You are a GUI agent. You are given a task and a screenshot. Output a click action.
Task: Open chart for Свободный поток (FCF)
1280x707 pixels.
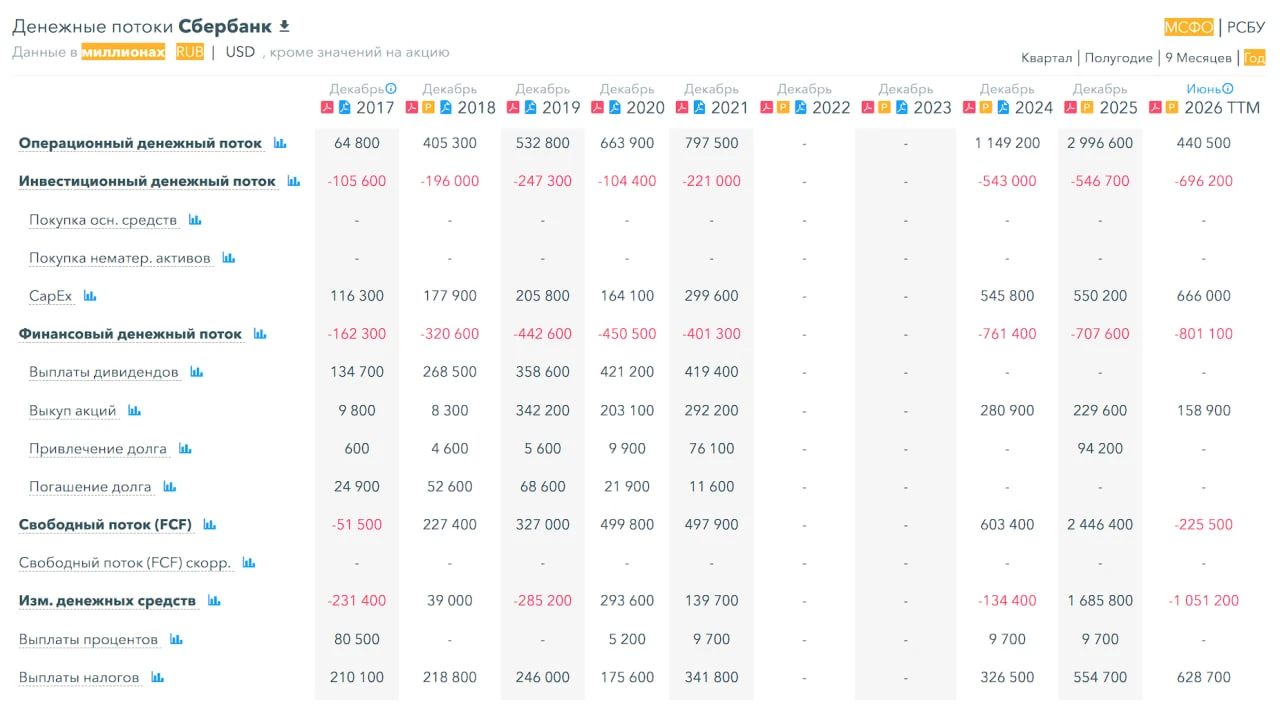(x=210, y=524)
